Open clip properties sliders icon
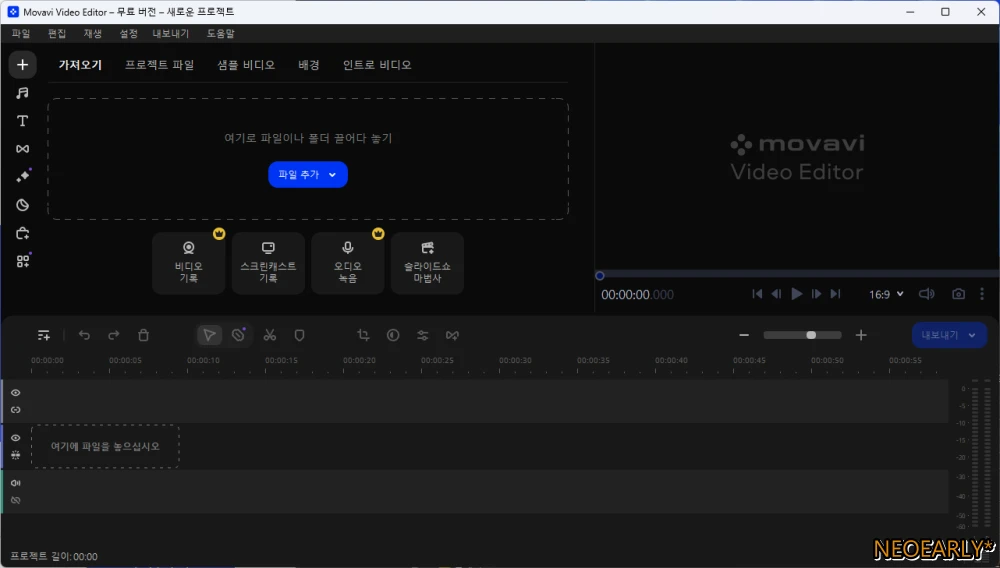The height and width of the screenshot is (568, 1000). point(423,335)
